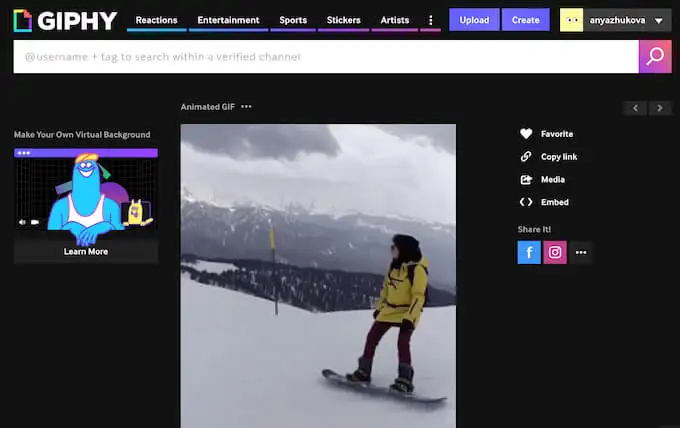Viewport: 680px width, 428px height.
Task: Focus the GIPHY search field
Action: pos(326,57)
